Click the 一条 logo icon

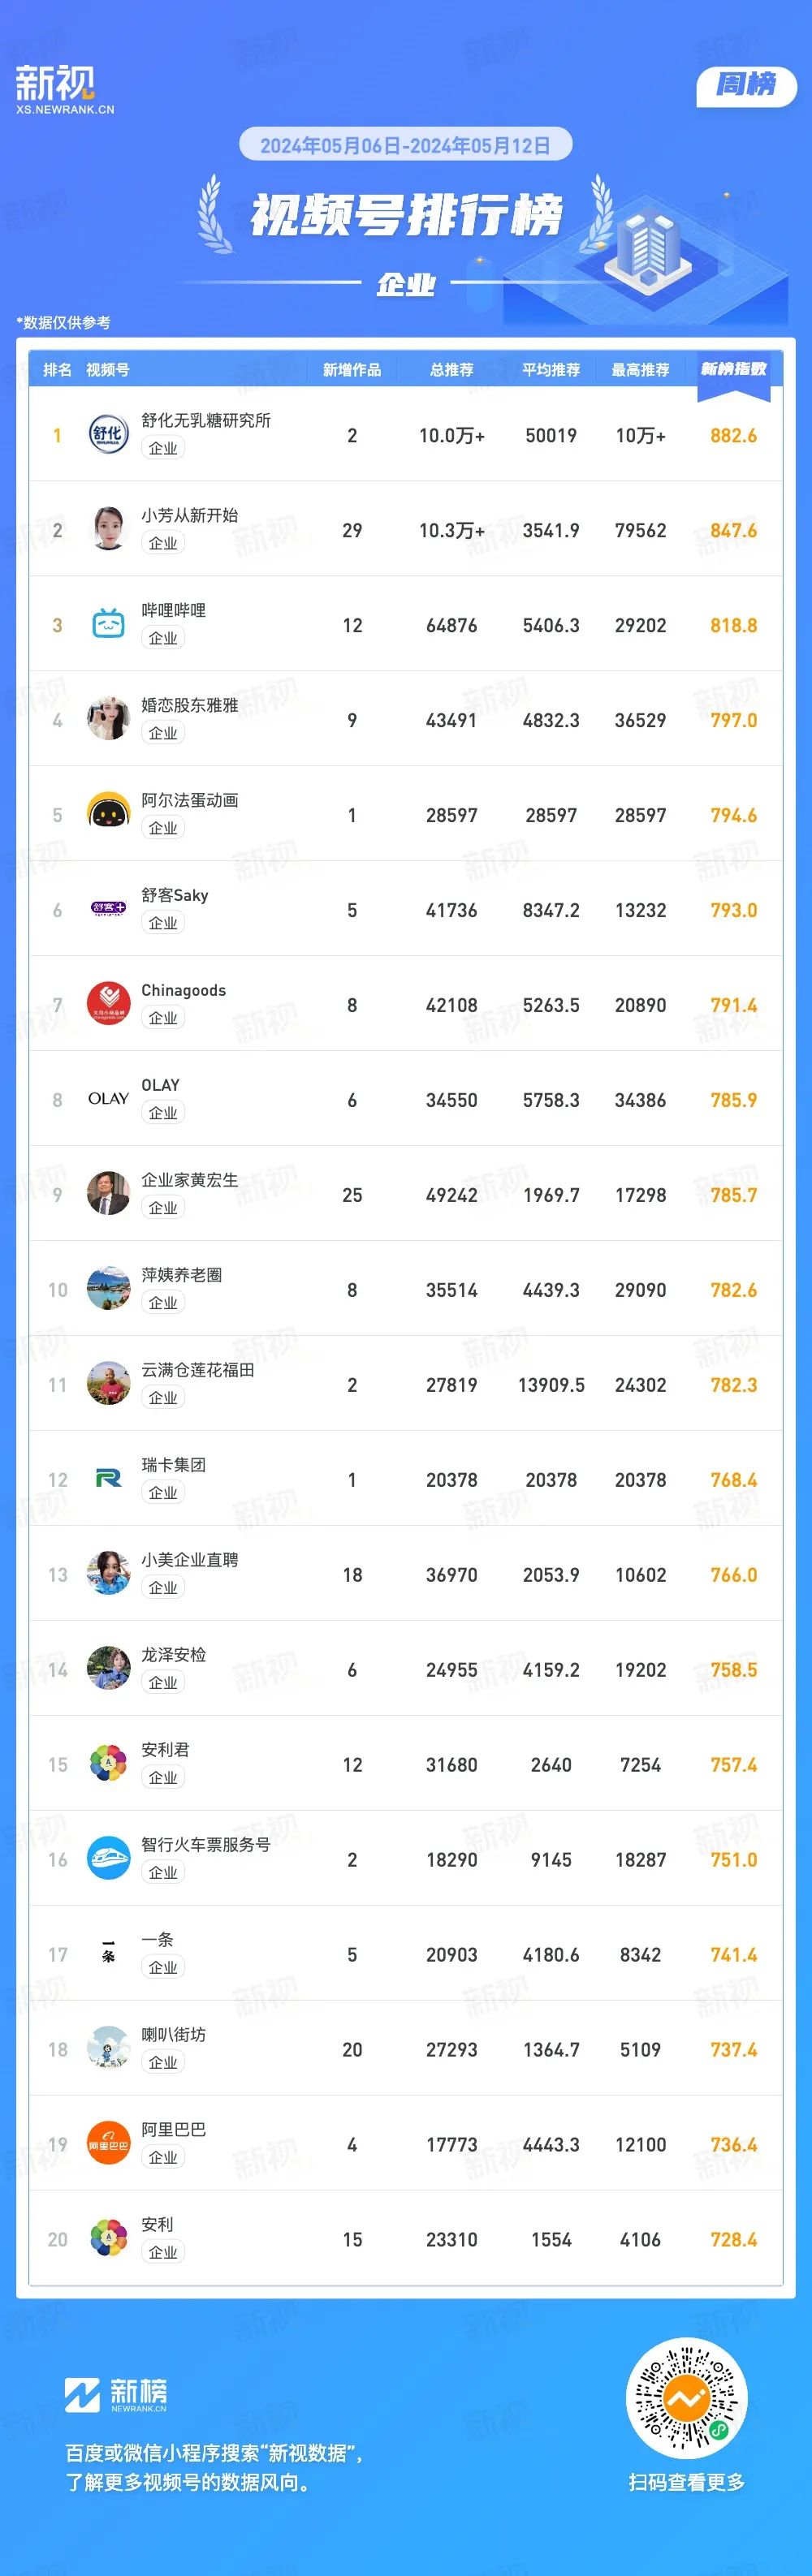click(x=108, y=1954)
